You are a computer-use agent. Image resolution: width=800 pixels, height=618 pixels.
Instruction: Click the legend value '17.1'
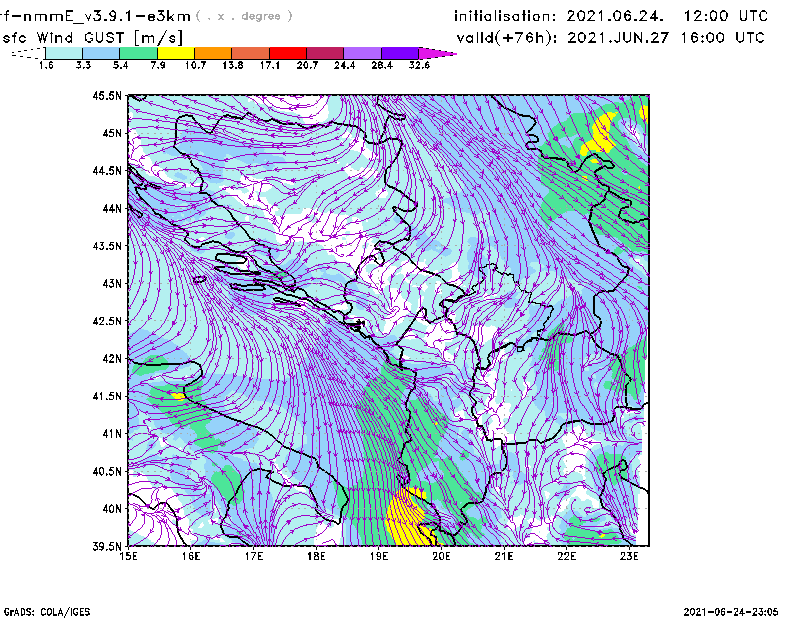[269, 65]
